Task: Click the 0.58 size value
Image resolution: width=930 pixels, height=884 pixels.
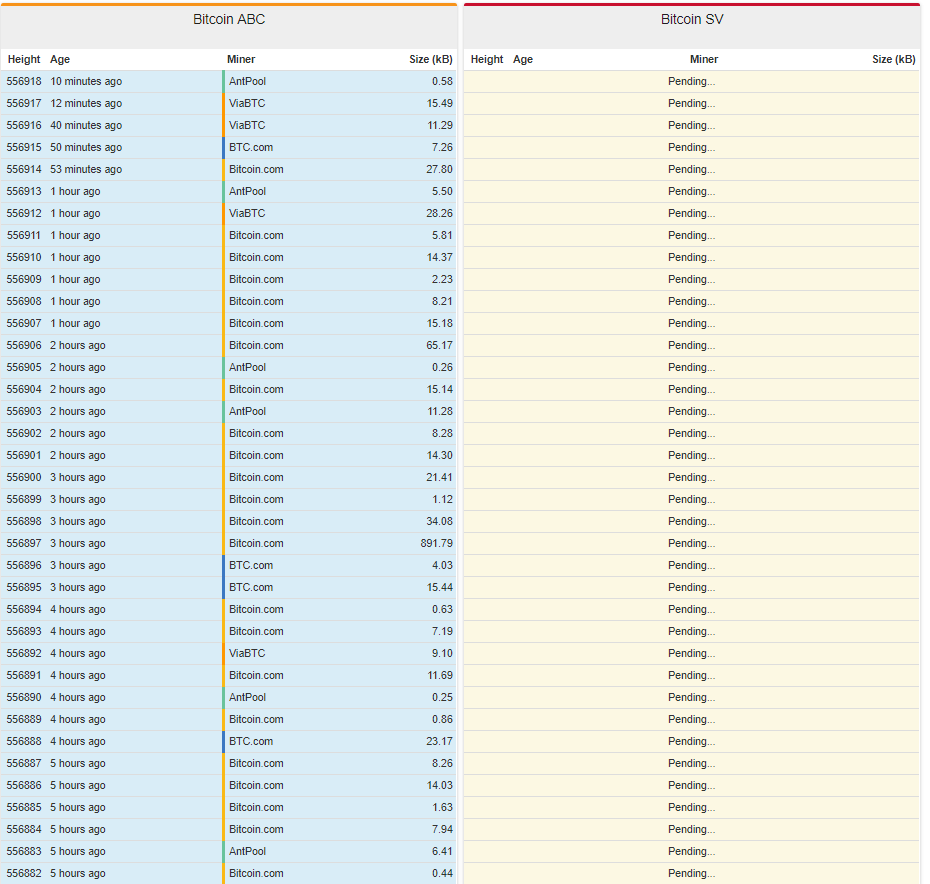Action: [x=442, y=81]
